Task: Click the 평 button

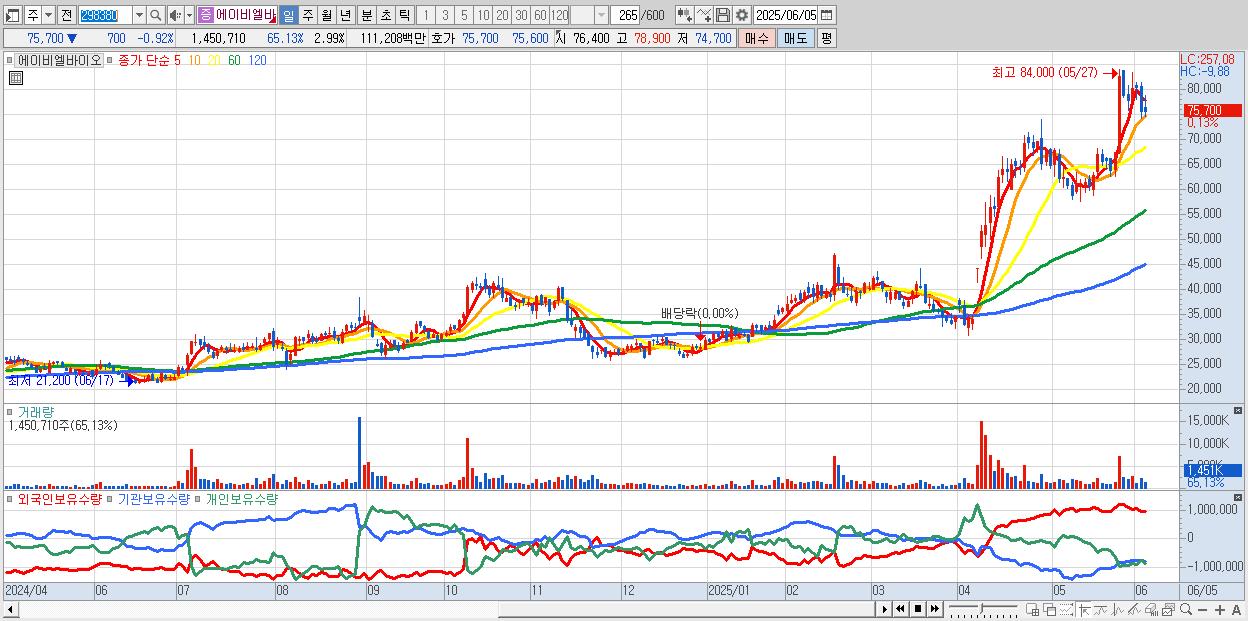Action: click(826, 38)
